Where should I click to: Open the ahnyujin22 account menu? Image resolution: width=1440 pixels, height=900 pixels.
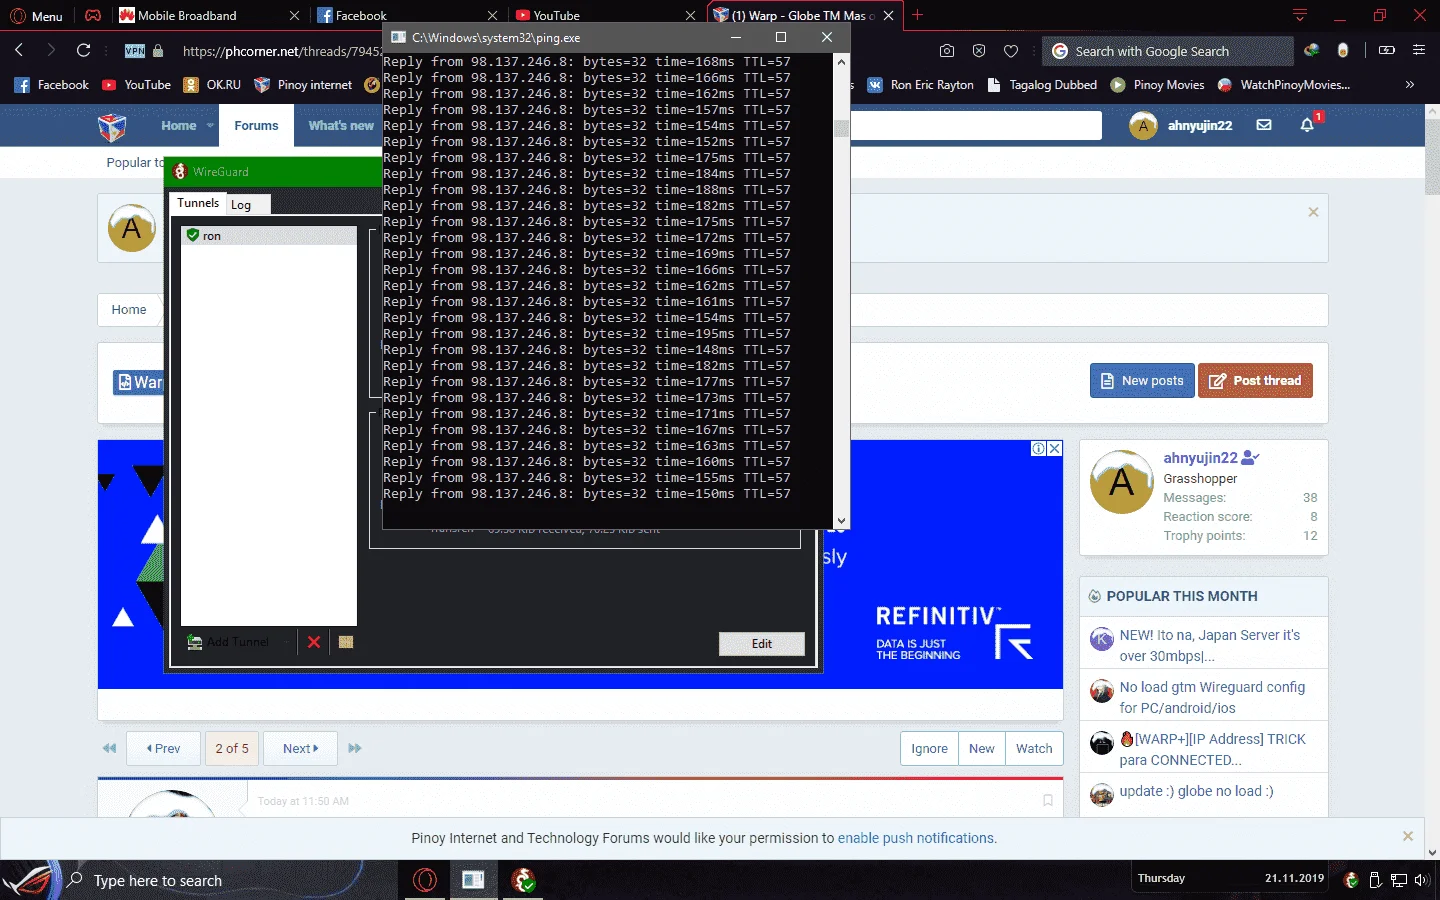tap(1181, 126)
